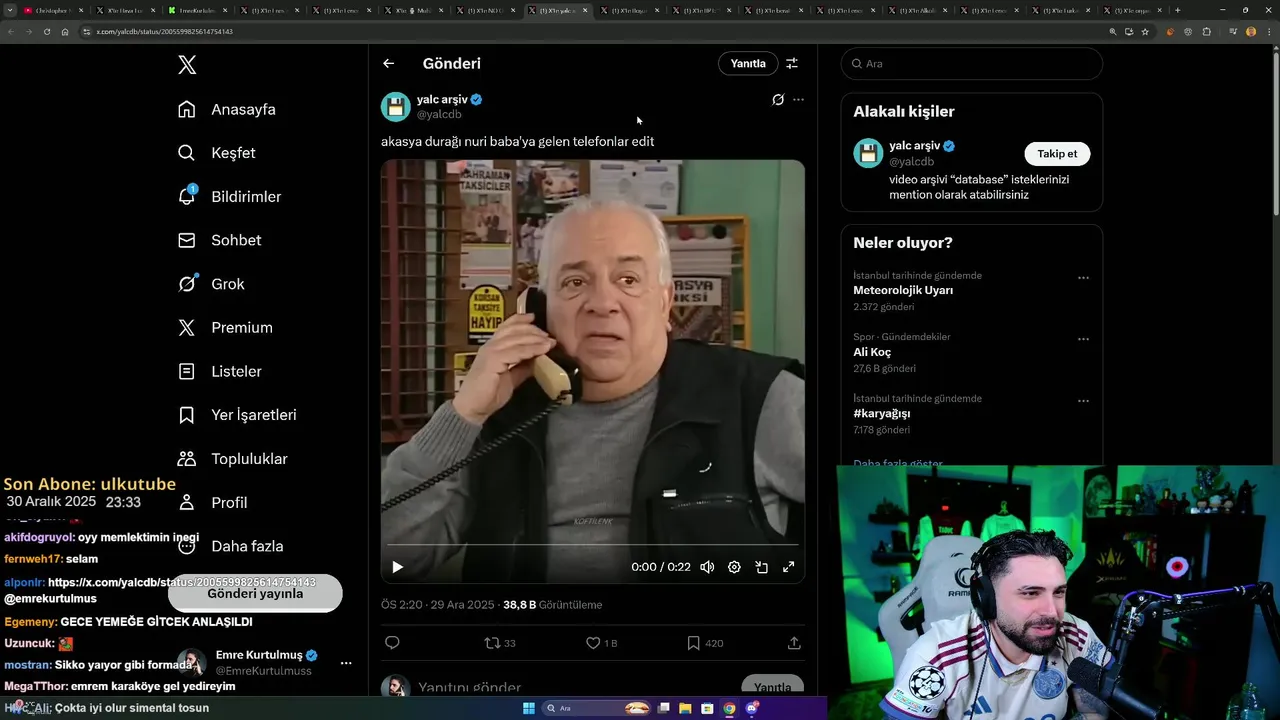Image resolution: width=1280 pixels, height=720 pixels.
Task: Open more options for Meteorolojik Uyarı trend
Action: [1083, 278]
